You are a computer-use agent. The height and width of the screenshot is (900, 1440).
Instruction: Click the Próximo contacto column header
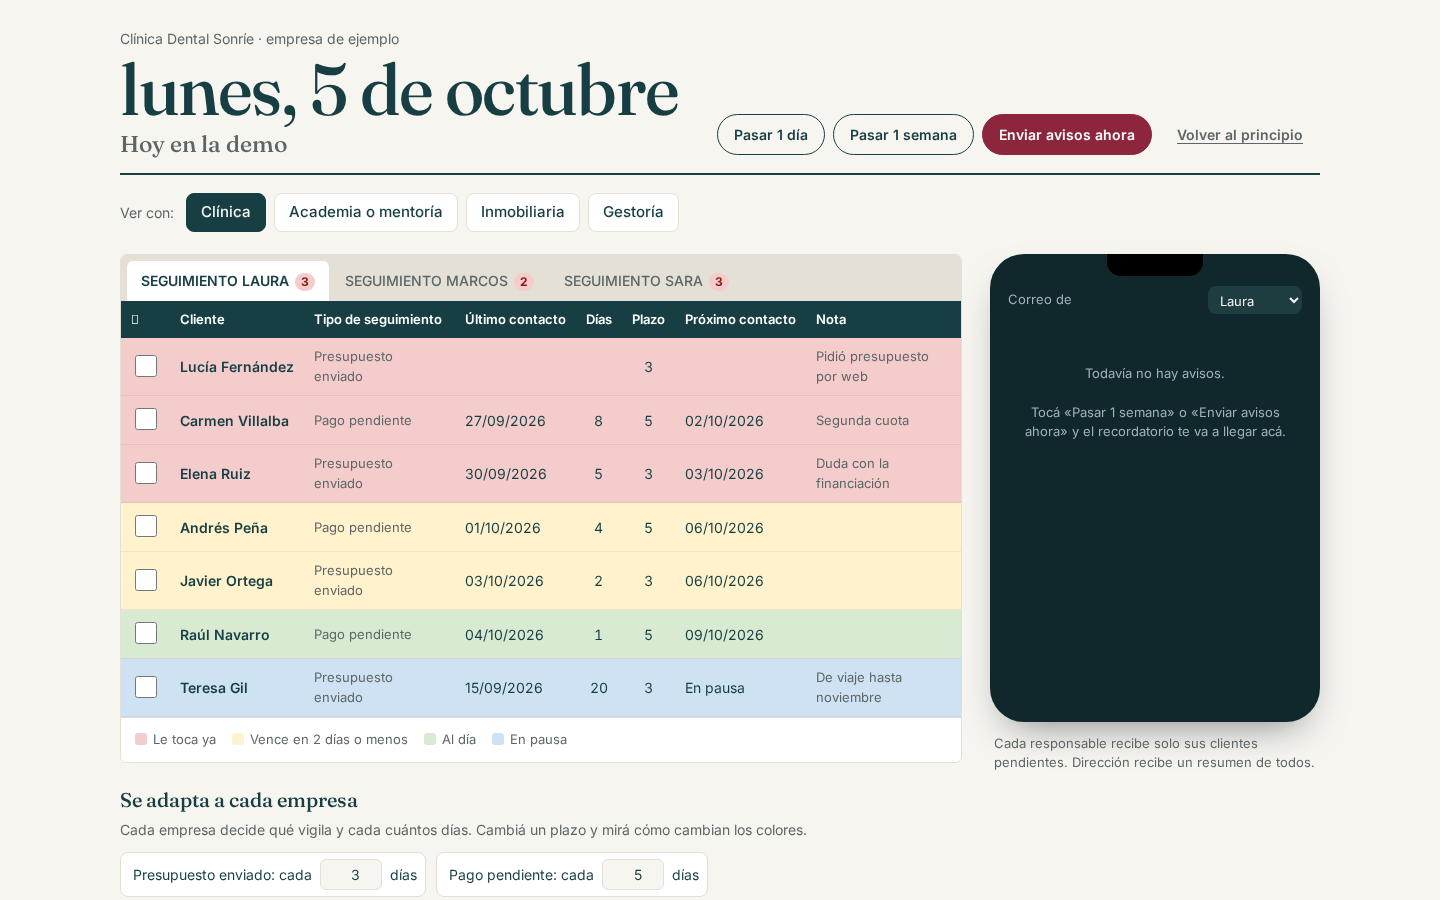coord(740,319)
